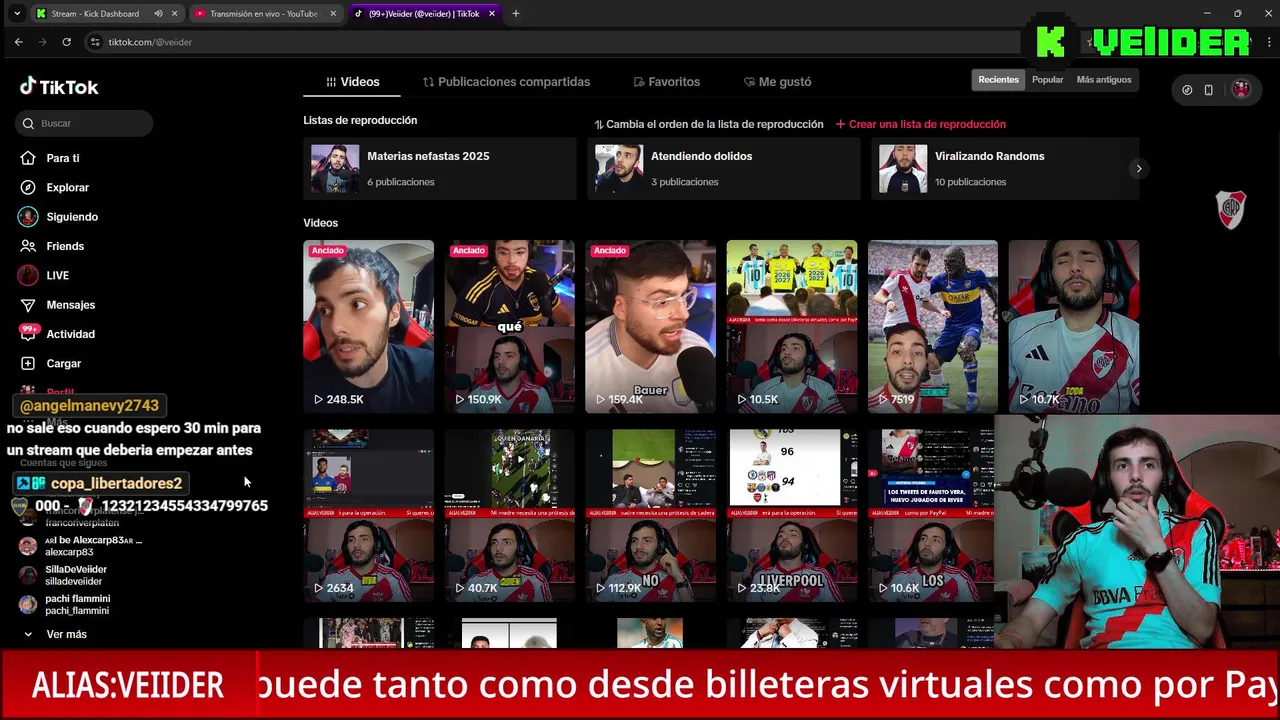1280x720 pixels.
Task: Open alexcarp83 followed account
Action: (84, 546)
